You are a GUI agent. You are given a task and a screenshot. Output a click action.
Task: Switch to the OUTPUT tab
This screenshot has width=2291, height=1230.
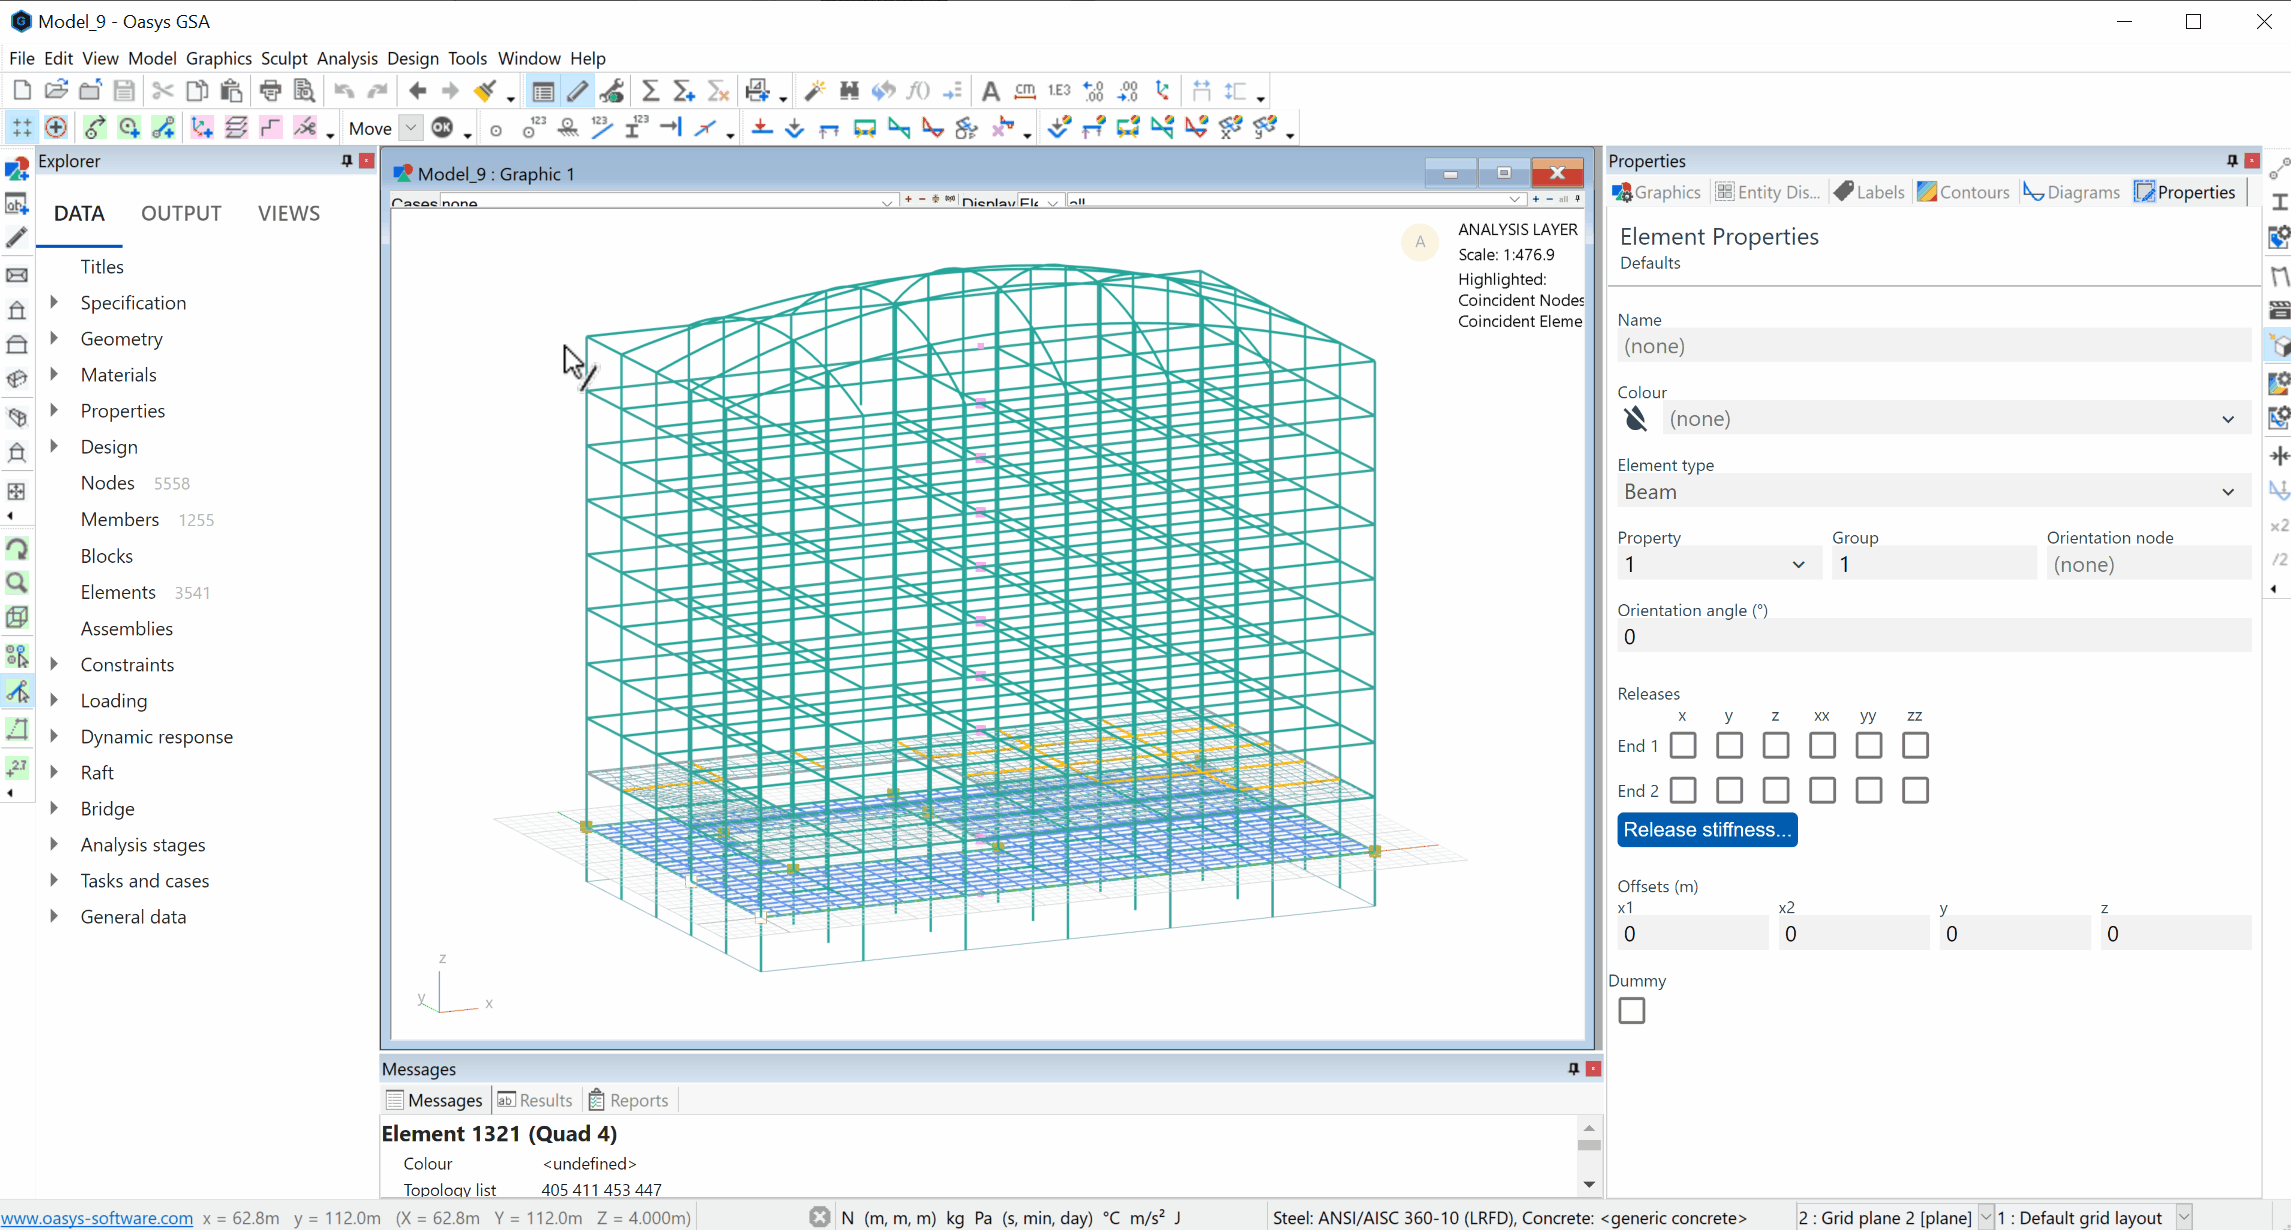(180, 212)
